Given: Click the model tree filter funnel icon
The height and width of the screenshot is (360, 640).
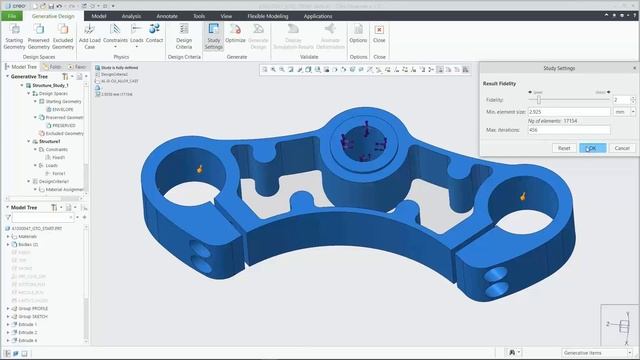Looking at the screenshot, I should (8, 217).
